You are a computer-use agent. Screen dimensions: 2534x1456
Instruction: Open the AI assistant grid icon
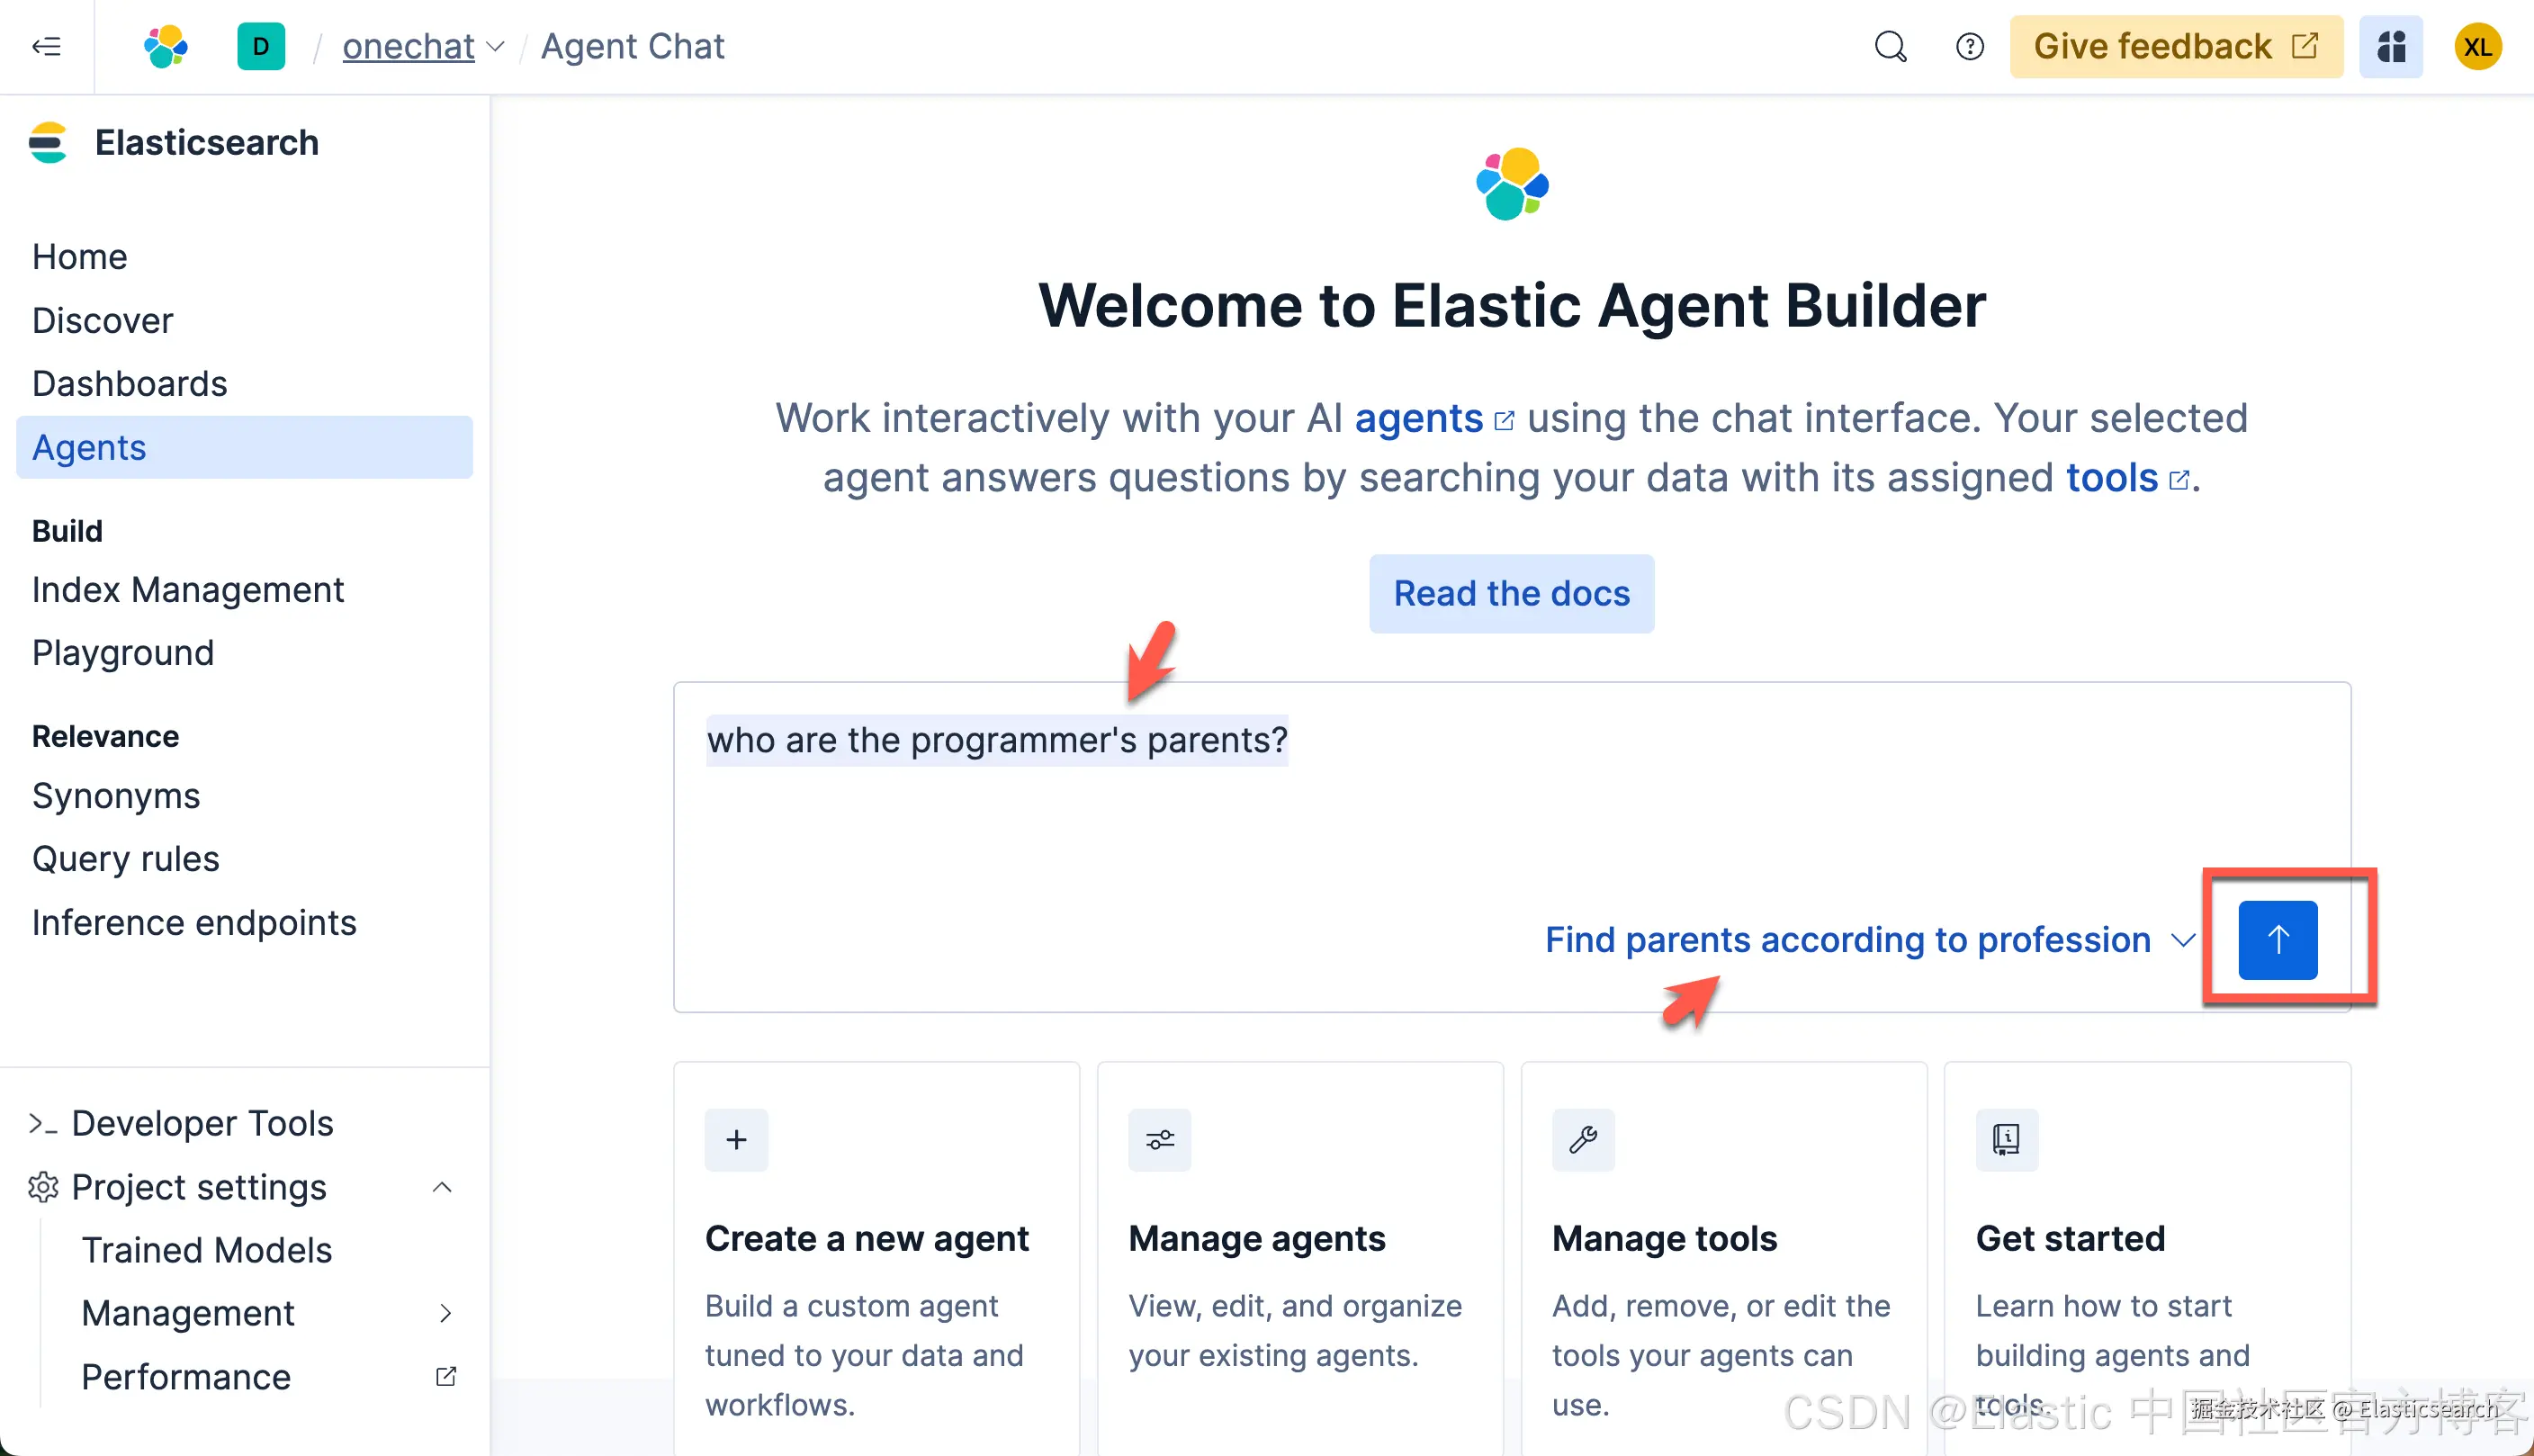[x=2391, y=46]
